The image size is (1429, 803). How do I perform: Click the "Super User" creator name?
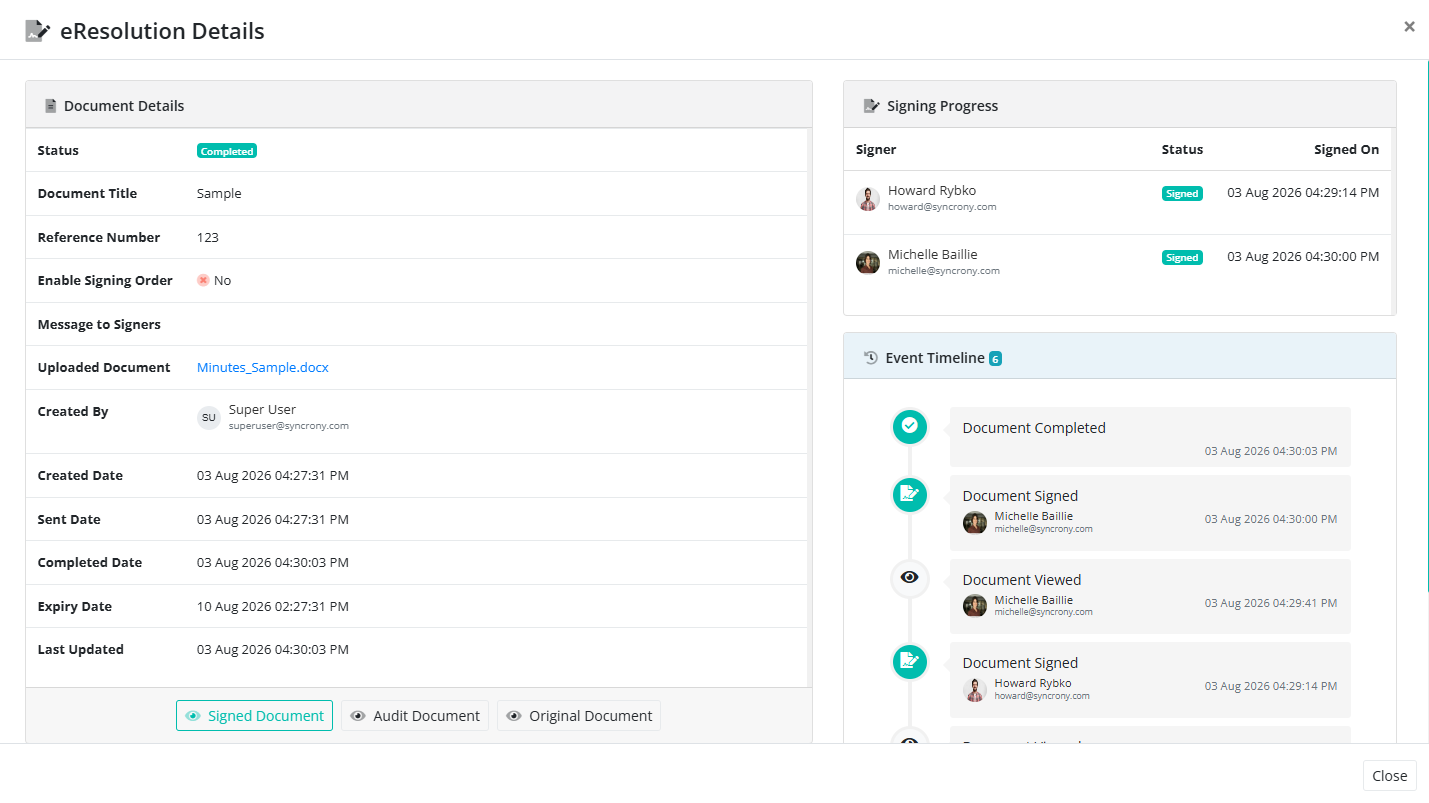tap(262, 410)
